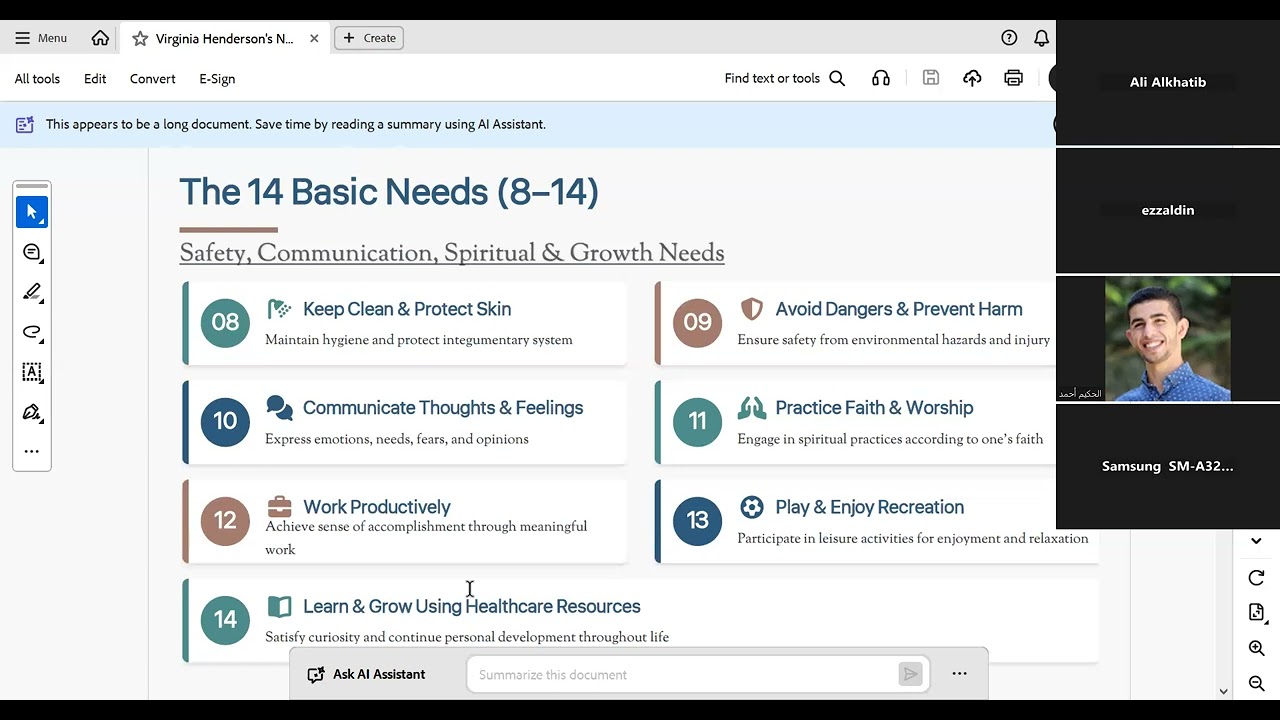Open the Convert menu
This screenshot has width=1280, height=720.
(153, 79)
